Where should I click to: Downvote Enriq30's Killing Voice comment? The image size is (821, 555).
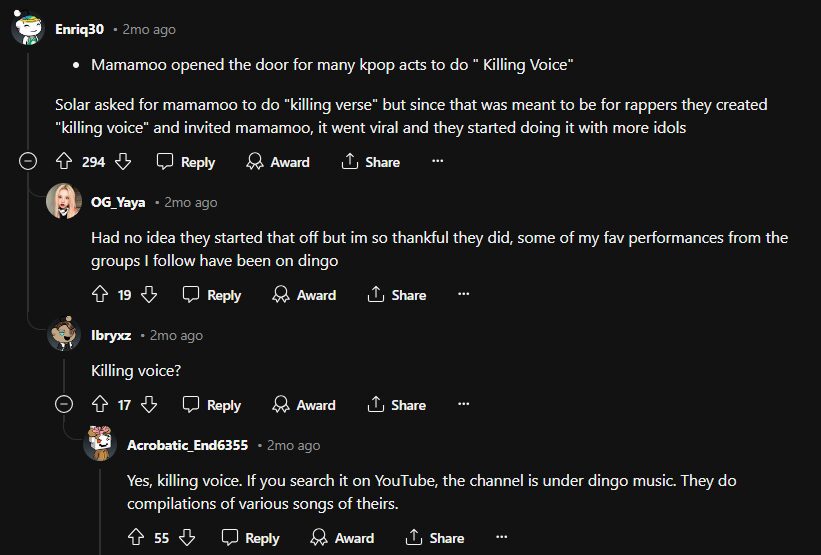(124, 161)
